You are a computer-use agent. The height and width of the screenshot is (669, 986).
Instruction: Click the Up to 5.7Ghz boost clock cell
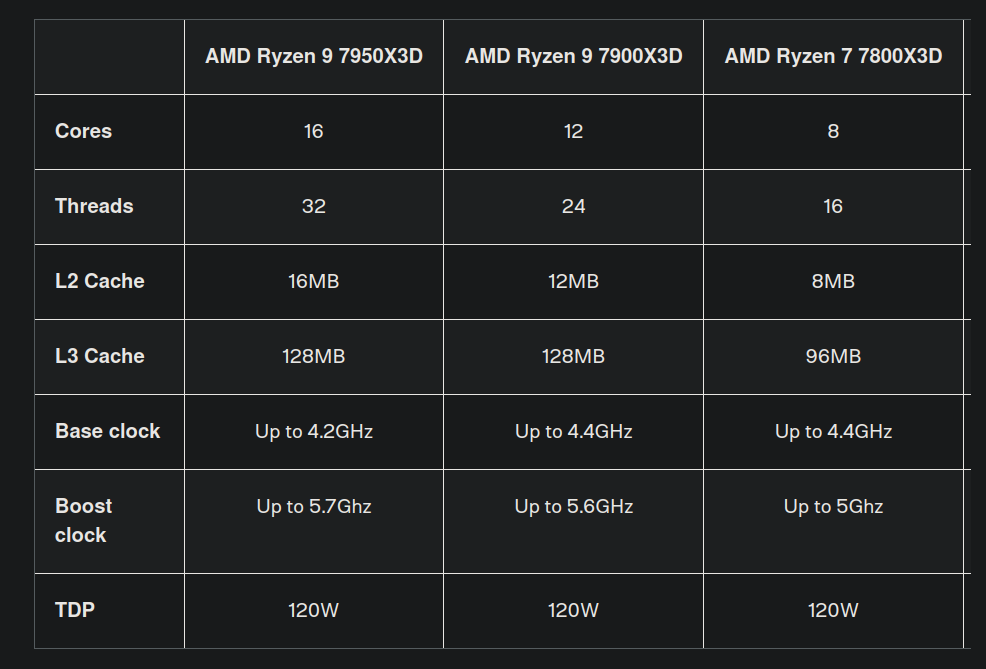(x=314, y=507)
